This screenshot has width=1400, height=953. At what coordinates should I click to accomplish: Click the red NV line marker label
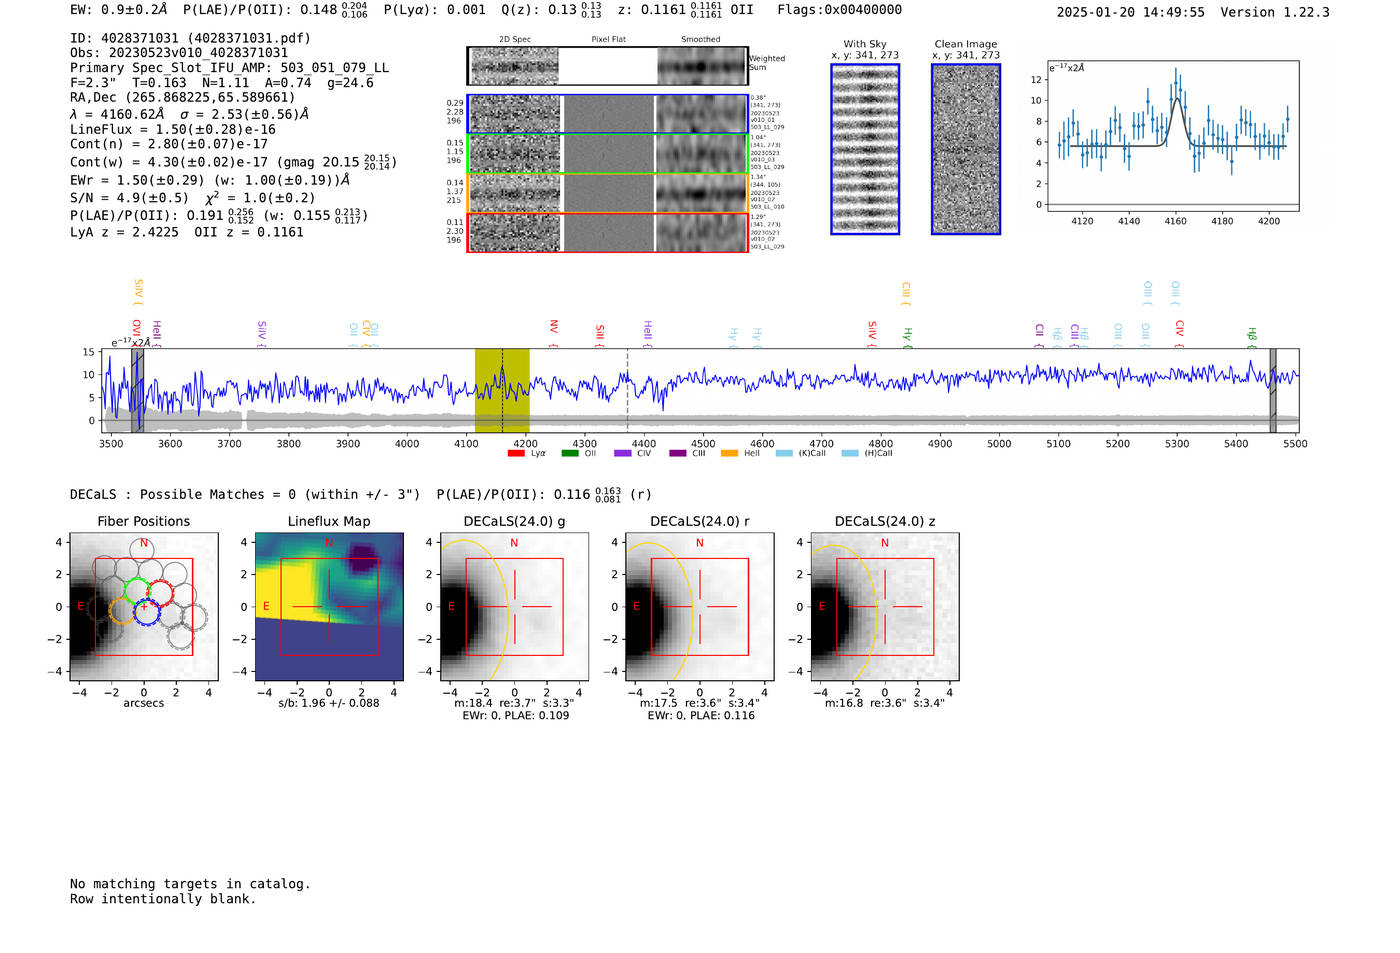click(x=554, y=328)
